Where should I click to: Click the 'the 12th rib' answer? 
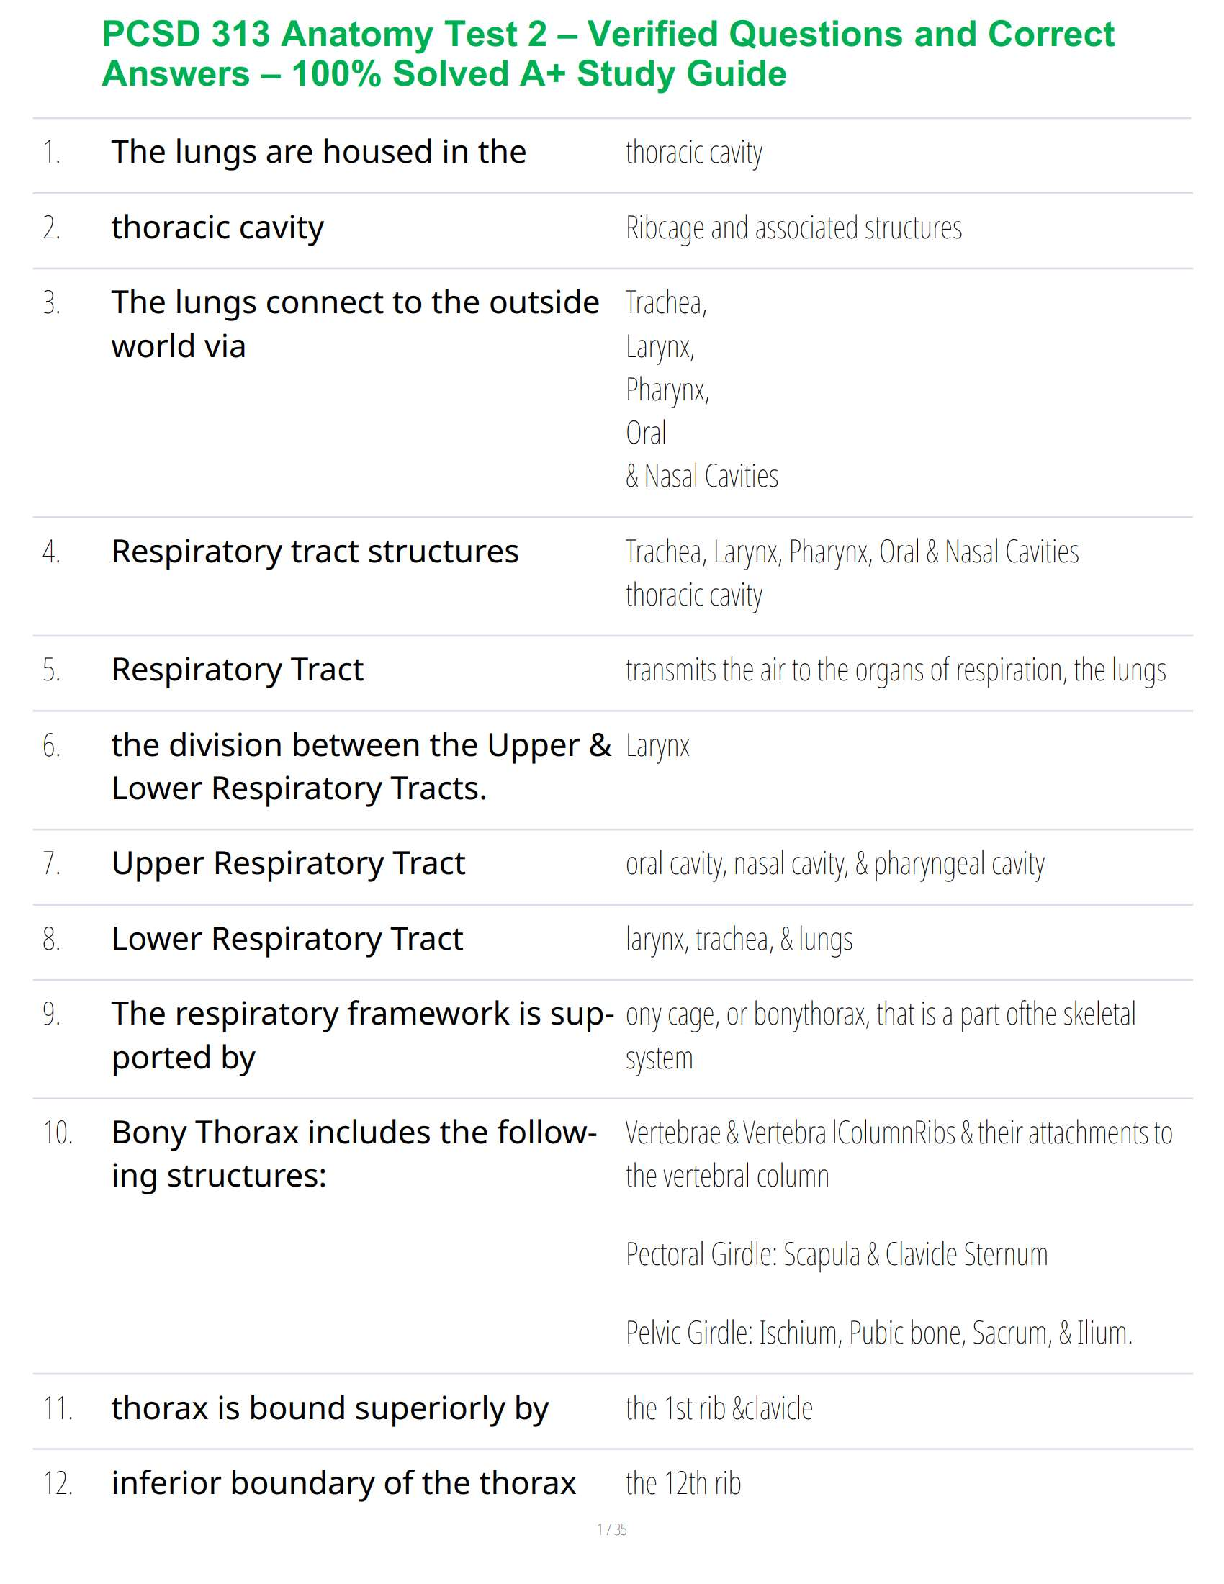pyautogui.click(x=683, y=1484)
